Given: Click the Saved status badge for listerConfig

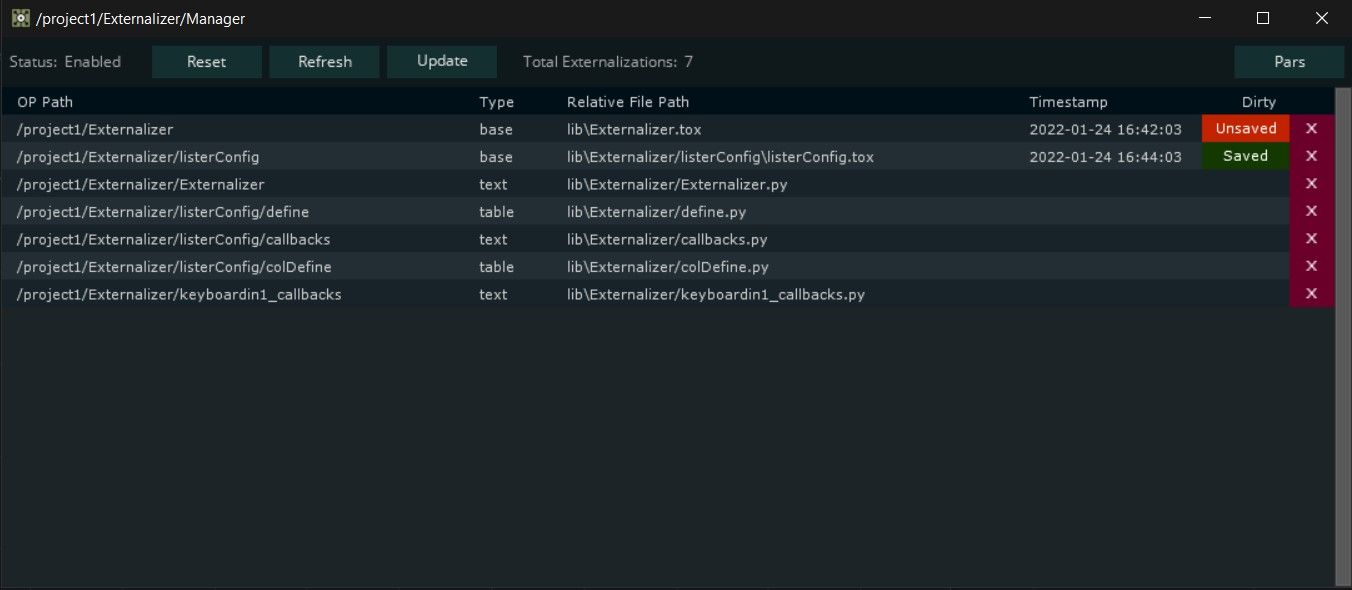Looking at the screenshot, I should tap(1245, 156).
